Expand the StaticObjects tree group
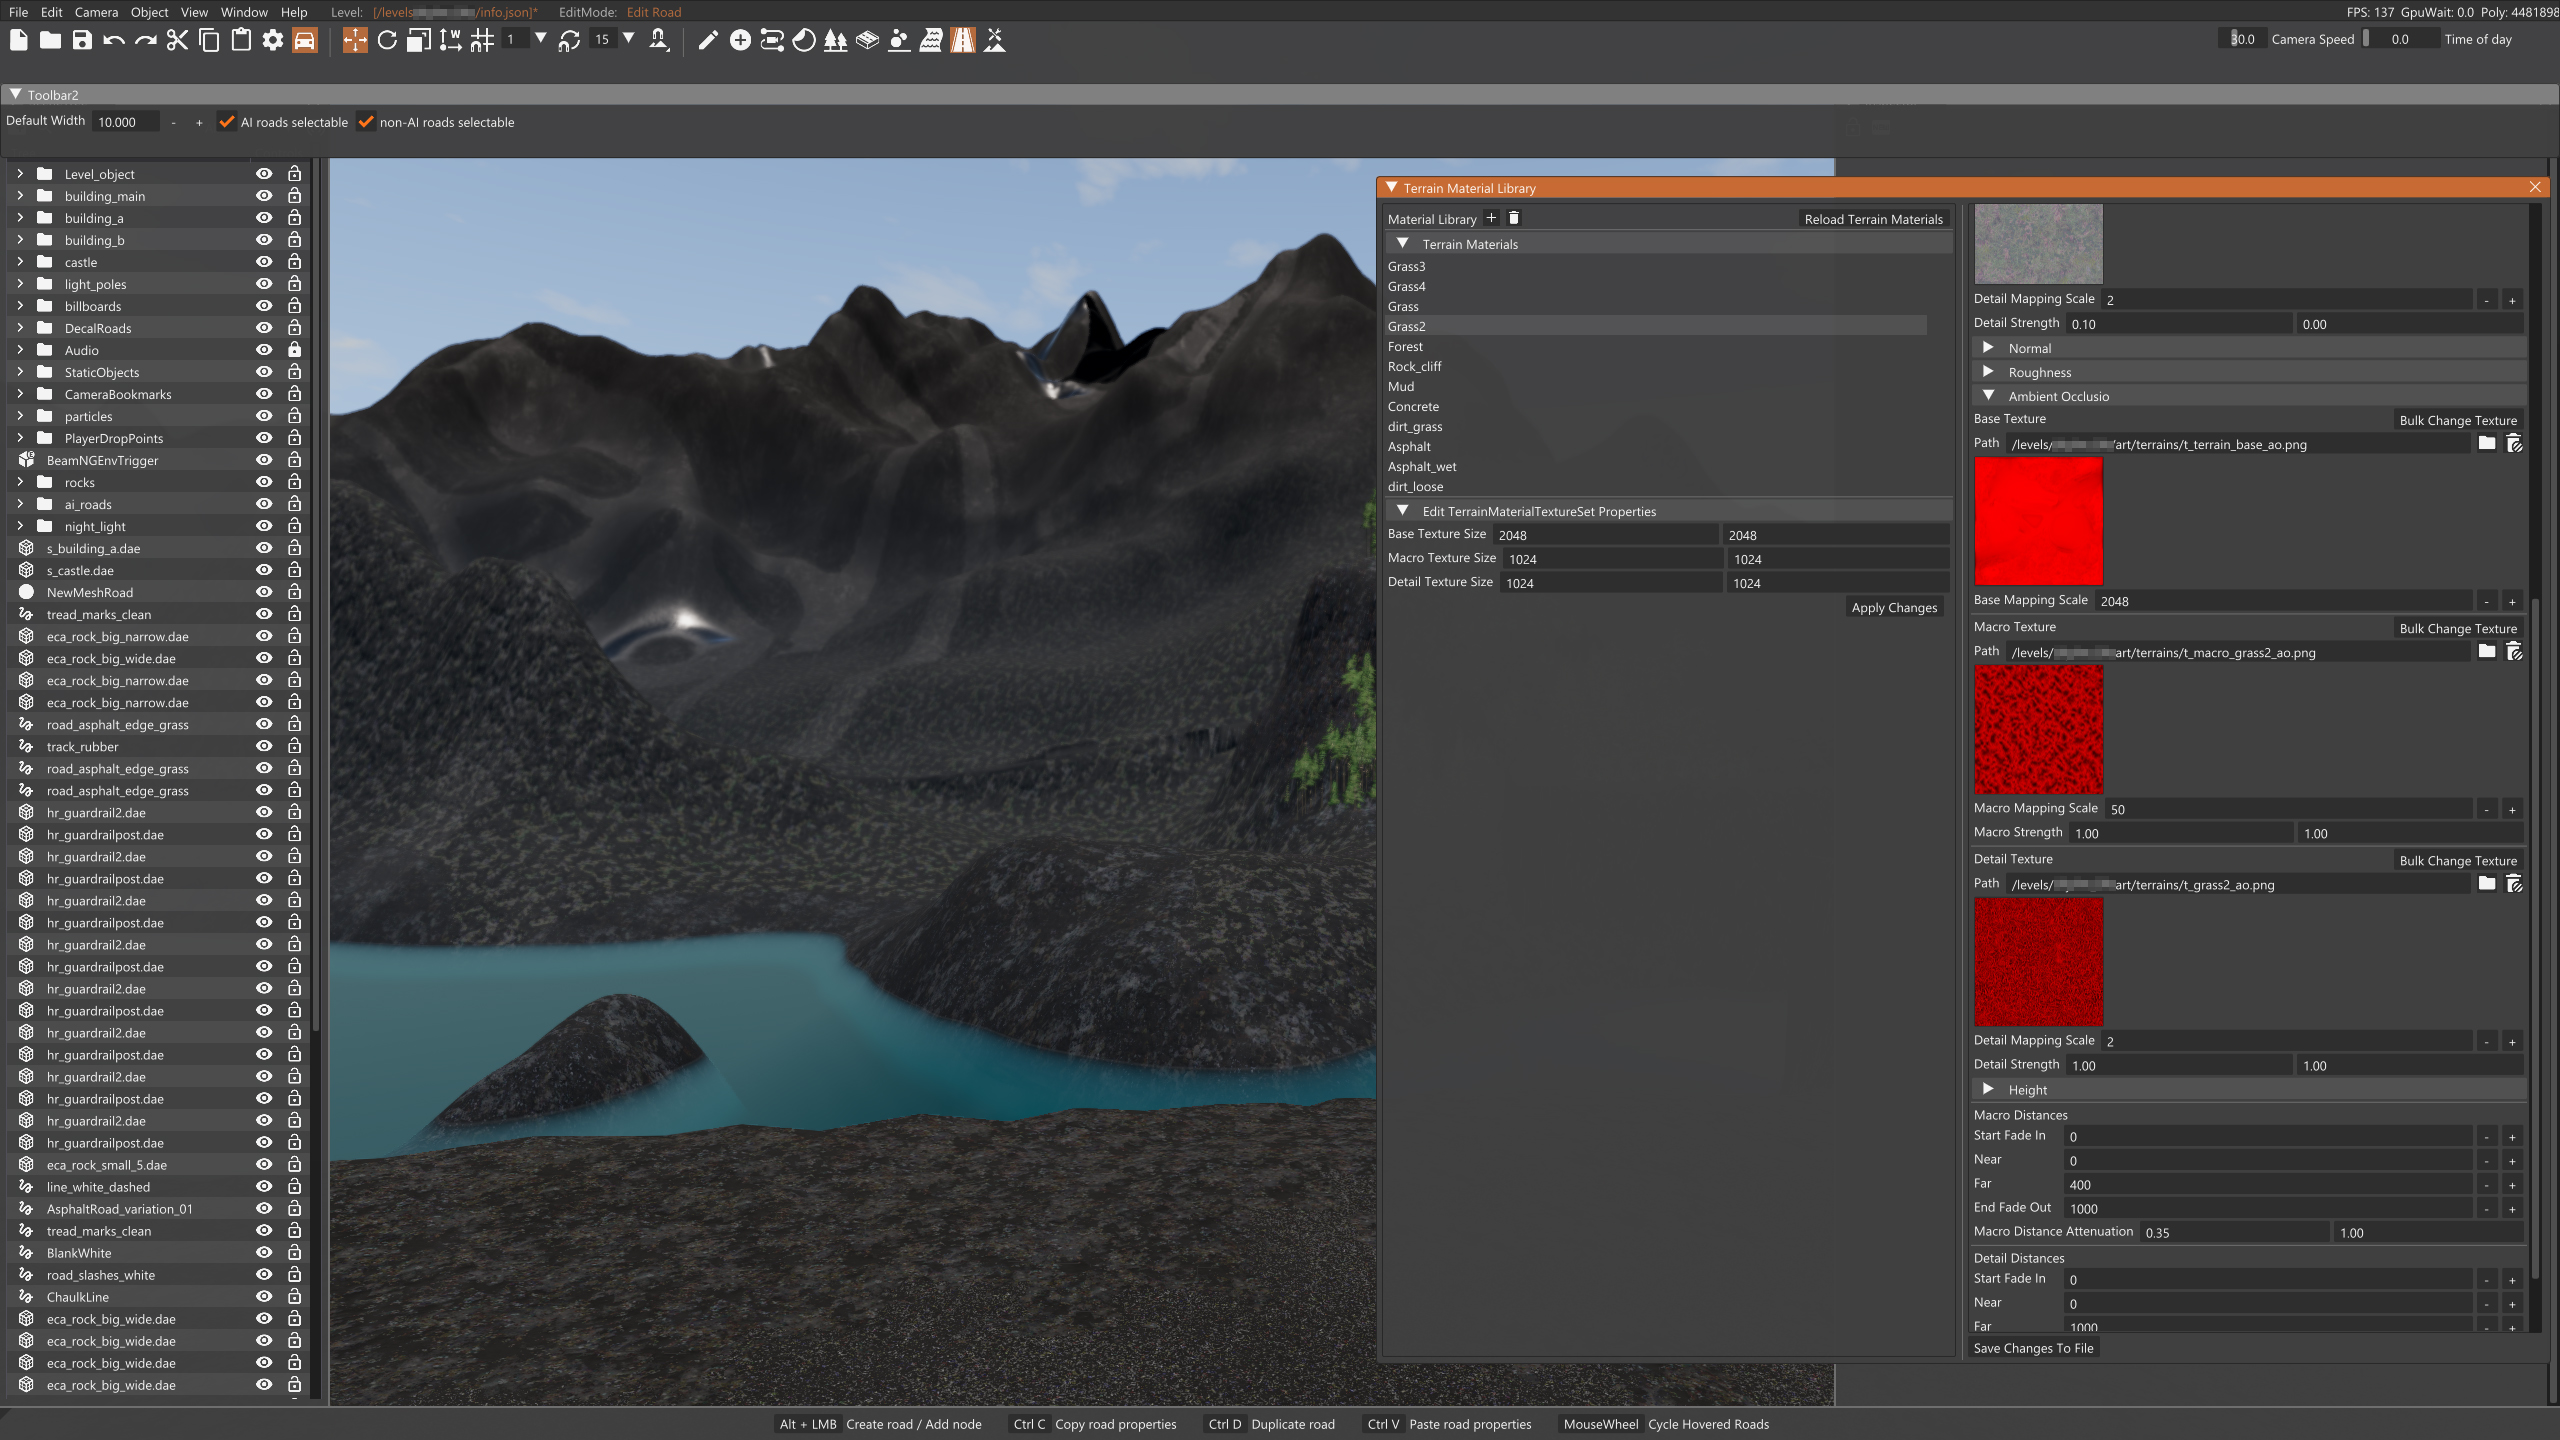The width and height of the screenshot is (2560, 1440). tap(19, 371)
